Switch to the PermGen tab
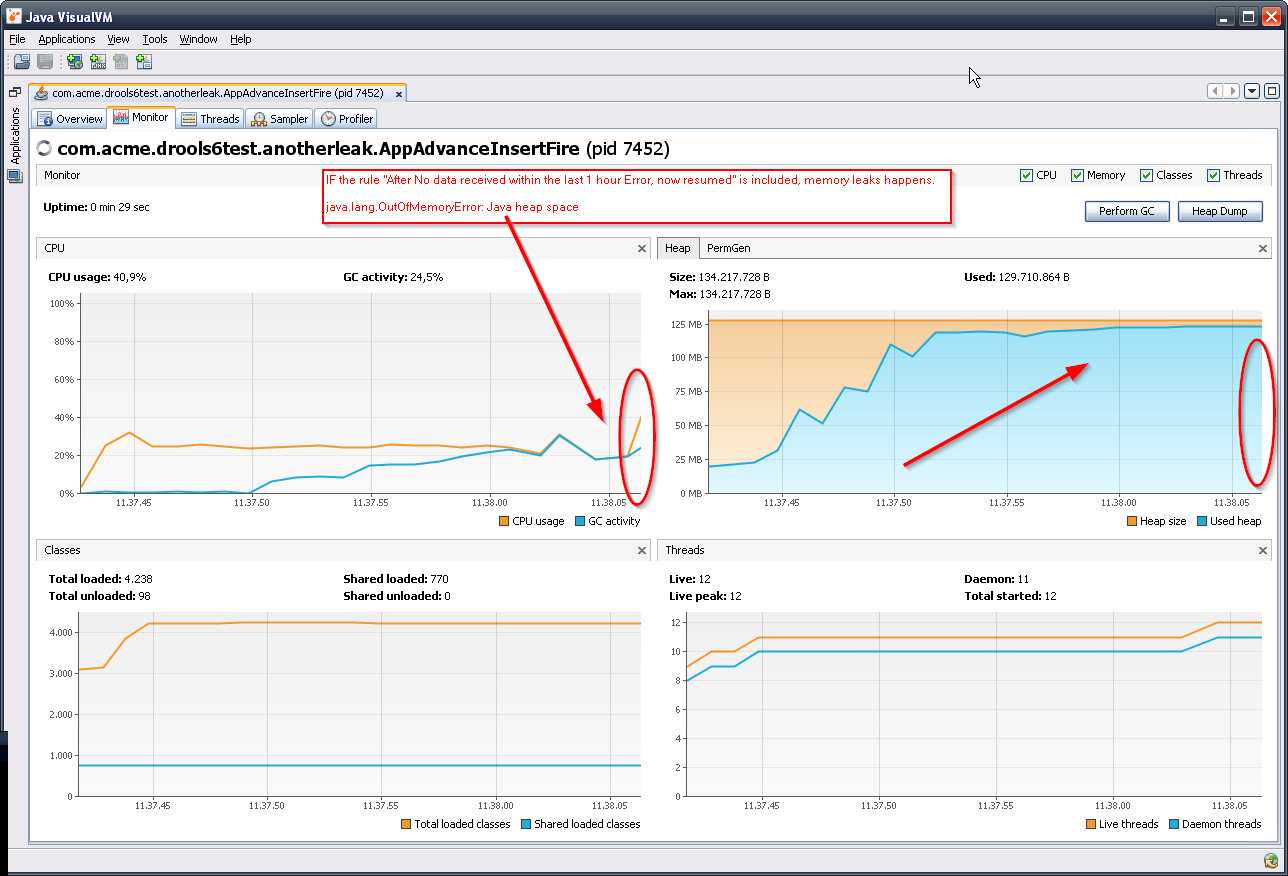The image size is (1288, 876). [x=728, y=248]
